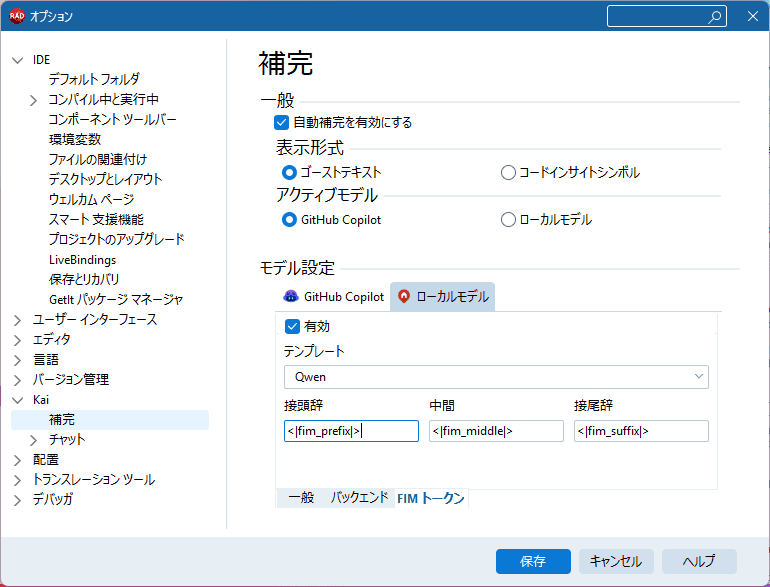The image size is (770, 587).
Task: Select デスクトップとレイアウト tree item
Action: 106,179
